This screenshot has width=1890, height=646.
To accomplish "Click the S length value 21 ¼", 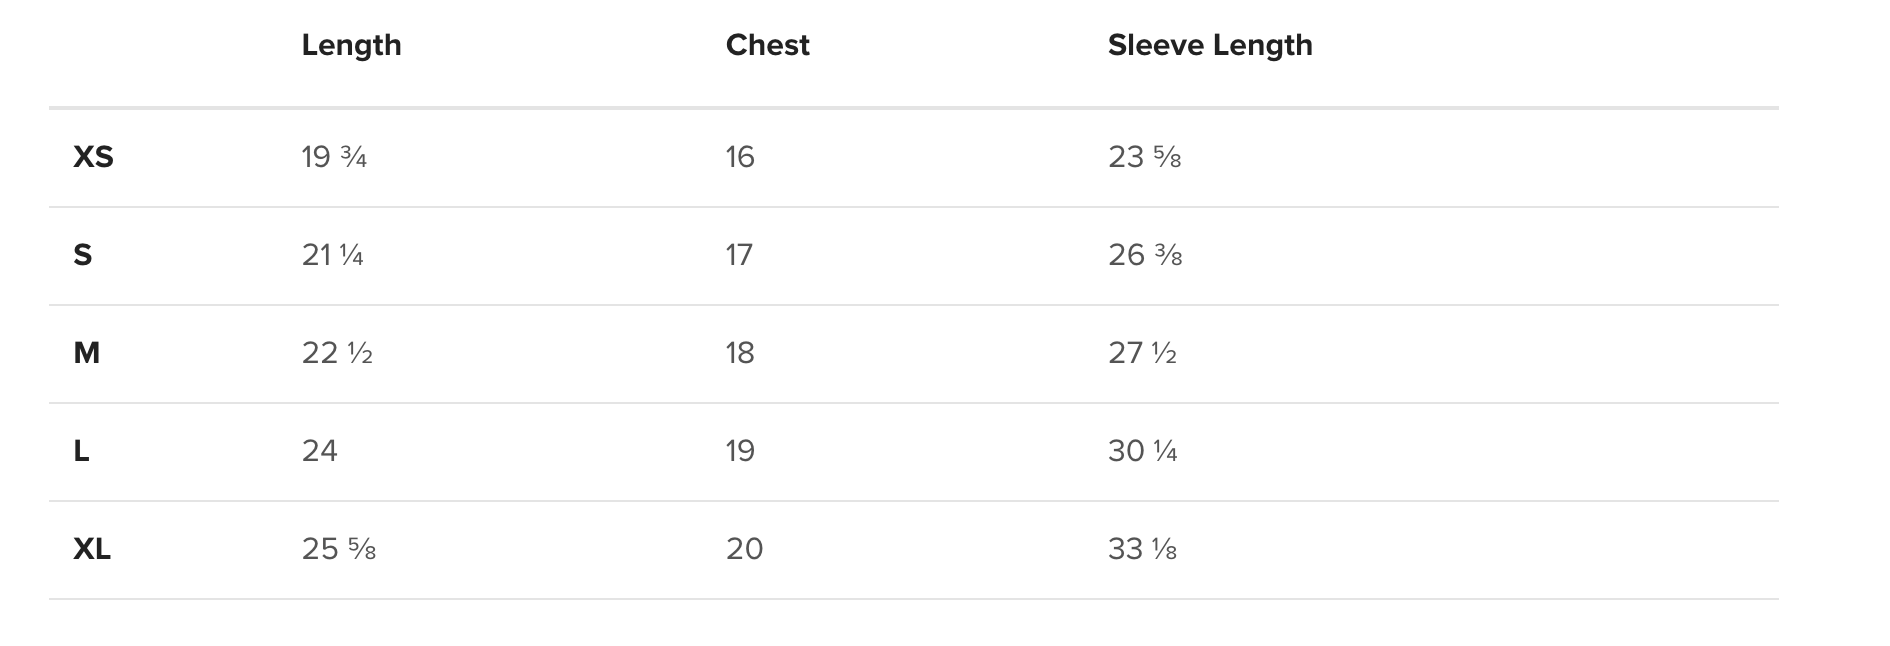I will [x=332, y=255].
